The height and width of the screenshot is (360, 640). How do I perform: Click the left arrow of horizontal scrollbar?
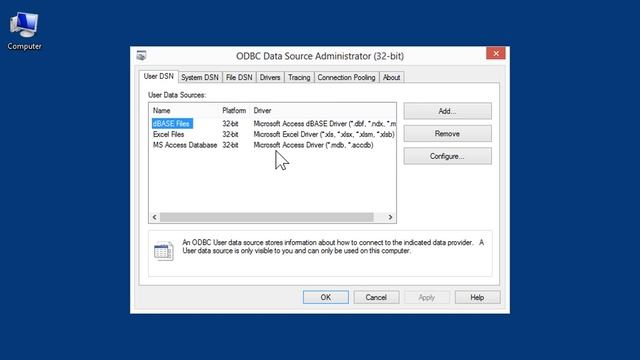[154, 217]
